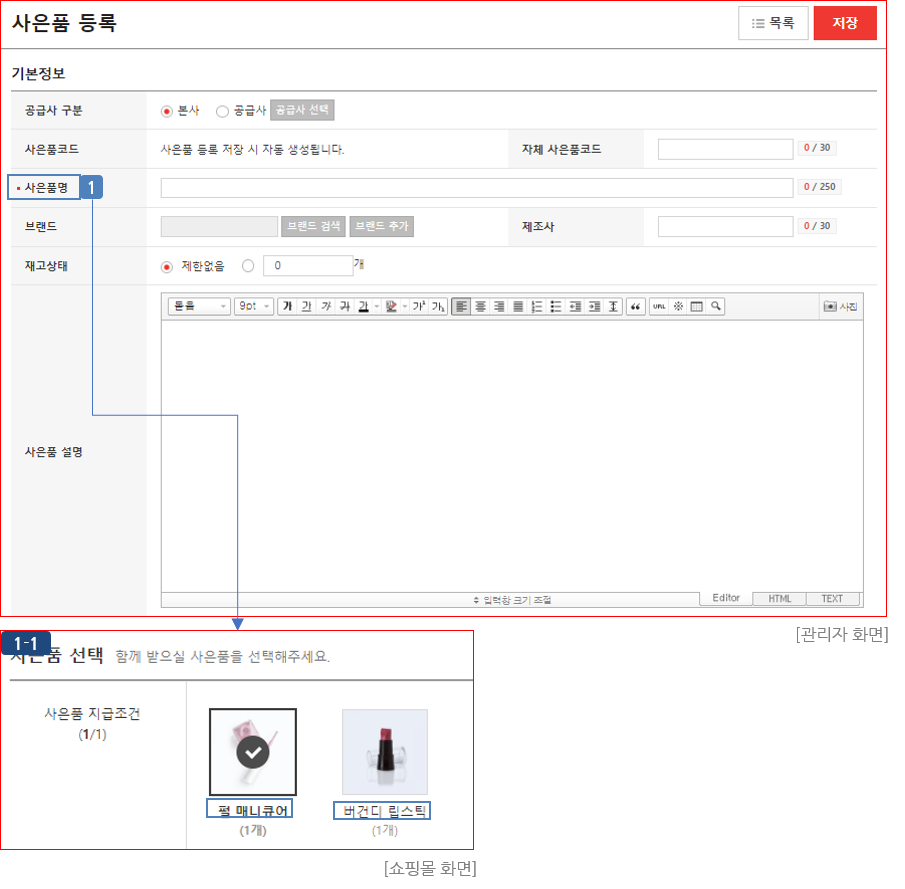Screen dimensions: 905x889
Task: Switch to the HTML editor tab
Action: [x=779, y=599]
